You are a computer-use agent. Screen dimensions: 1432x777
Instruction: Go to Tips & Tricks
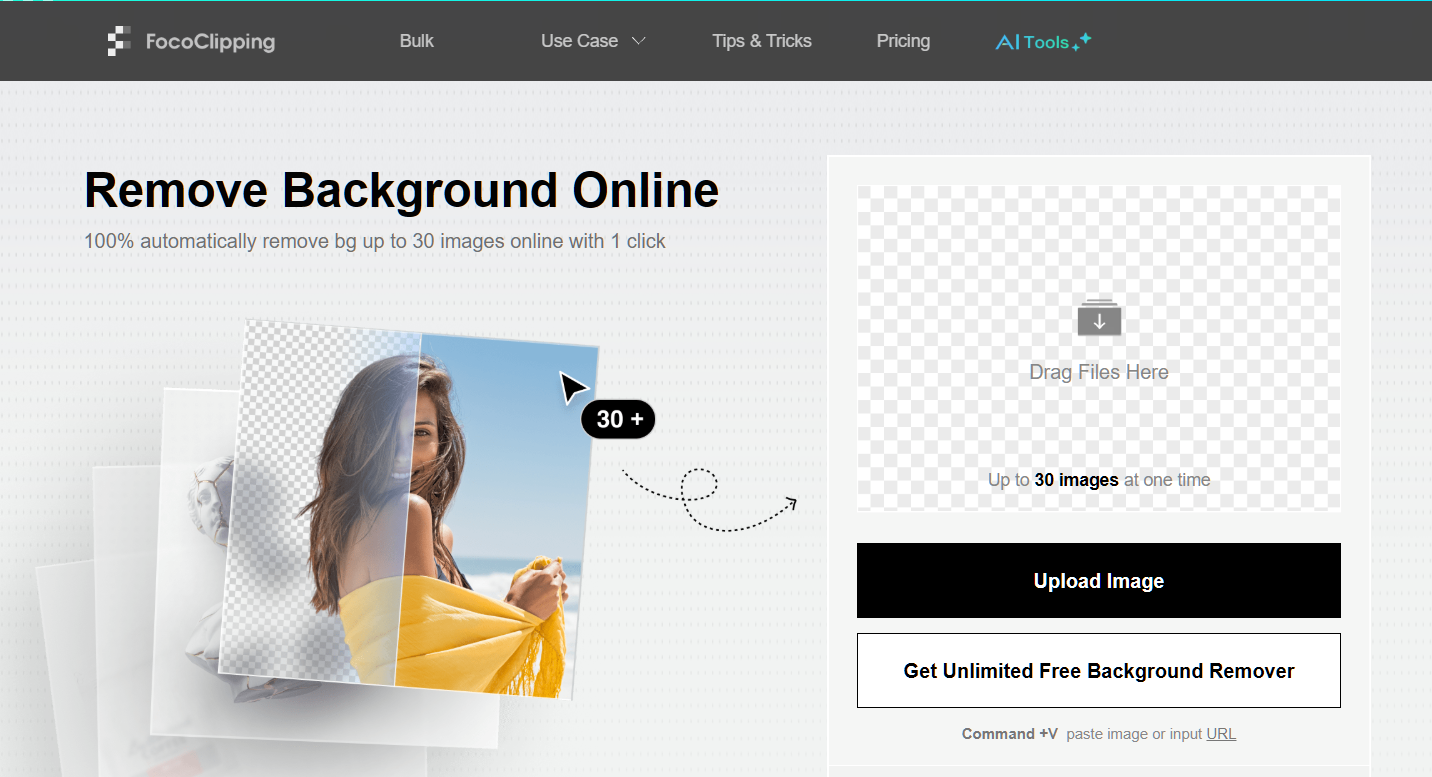coord(761,41)
